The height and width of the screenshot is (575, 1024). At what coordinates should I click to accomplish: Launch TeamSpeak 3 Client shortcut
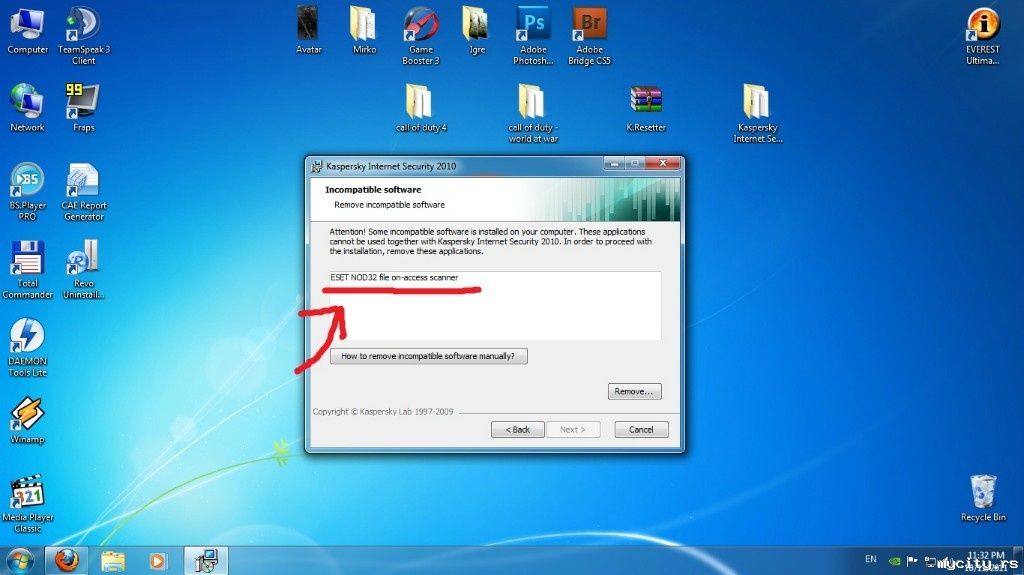click(84, 36)
